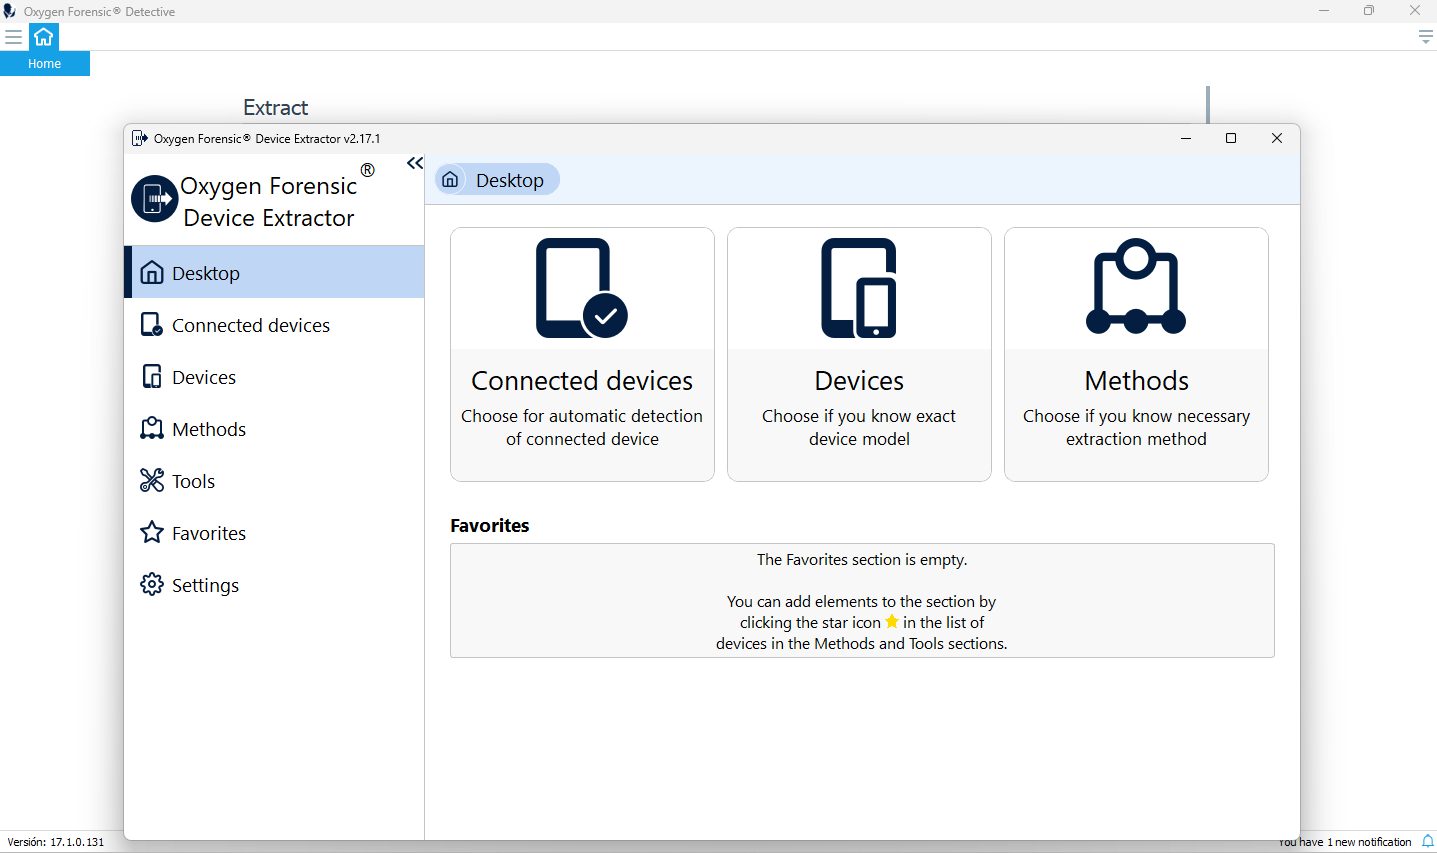The height and width of the screenshot is (853, 1437).
Task: Click the Favorites section heading
Action: [x=490, y=525]
